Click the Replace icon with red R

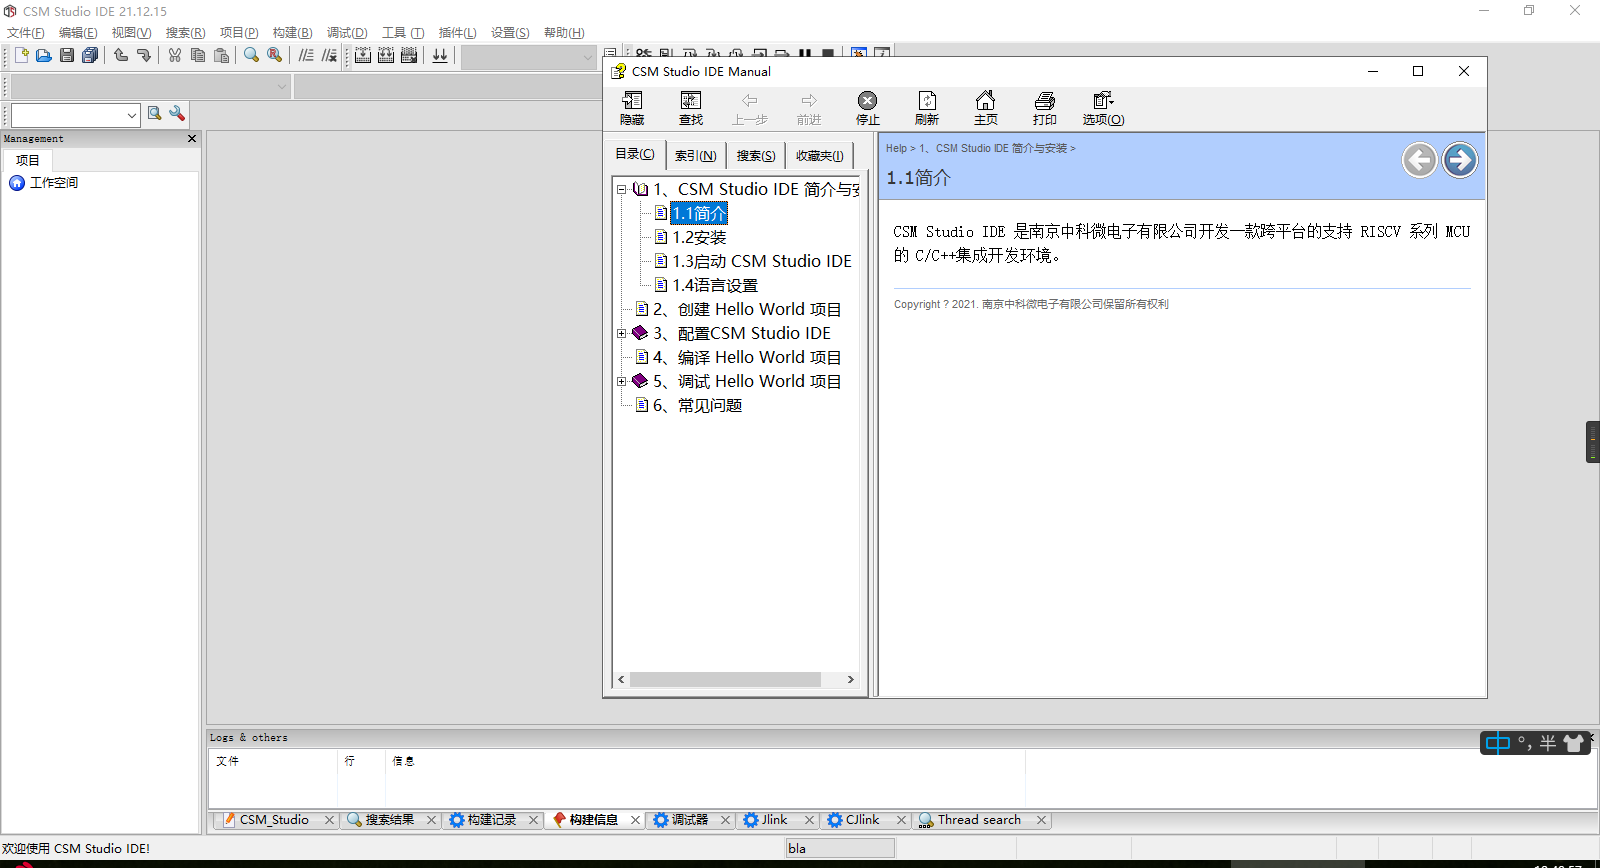(x=274, y=56)
